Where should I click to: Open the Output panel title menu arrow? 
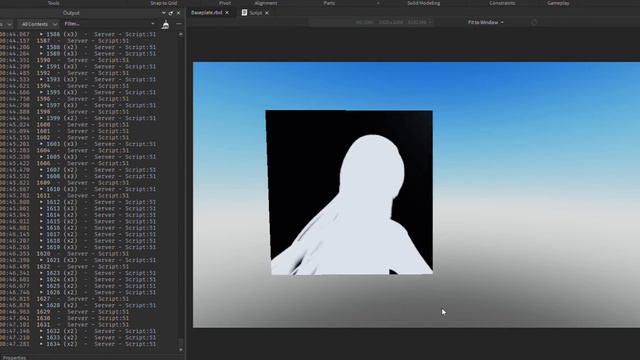[x=164, y=13]
